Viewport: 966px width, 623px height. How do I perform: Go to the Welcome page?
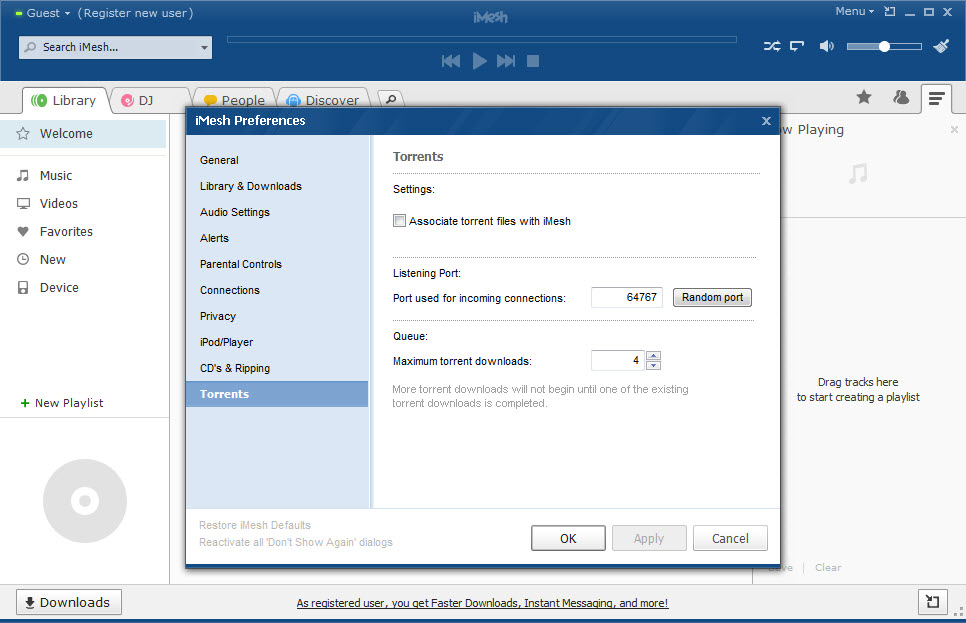click(x=83, y=134)
